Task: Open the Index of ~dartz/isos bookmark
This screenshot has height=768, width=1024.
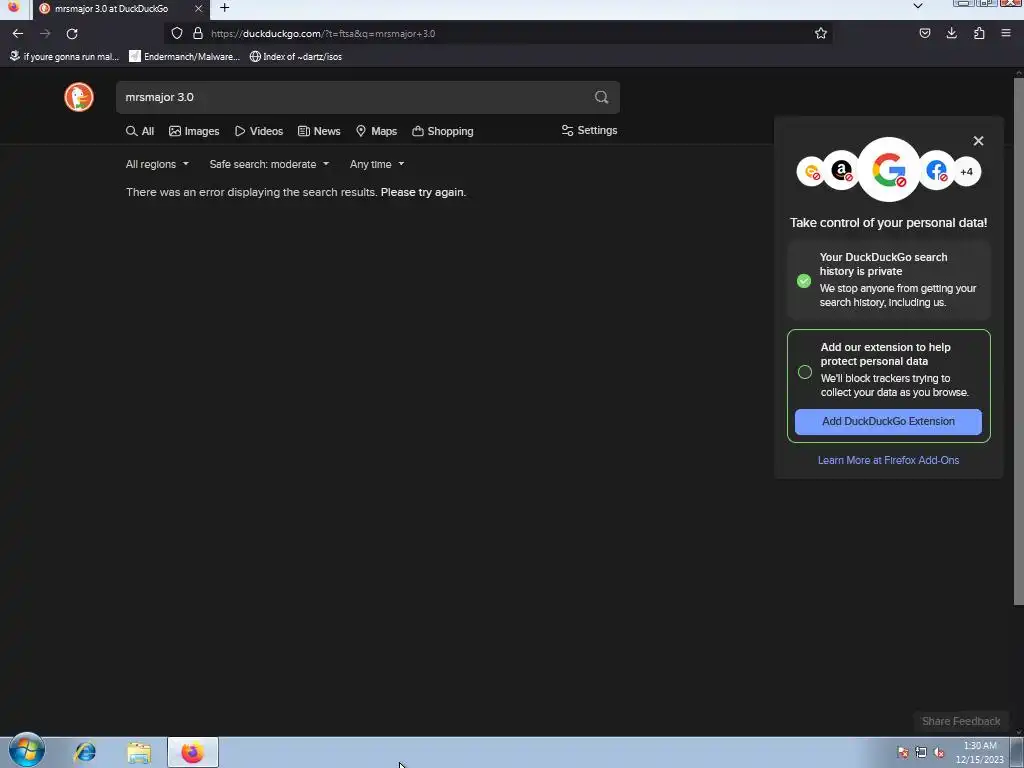Action: [296, 57]
